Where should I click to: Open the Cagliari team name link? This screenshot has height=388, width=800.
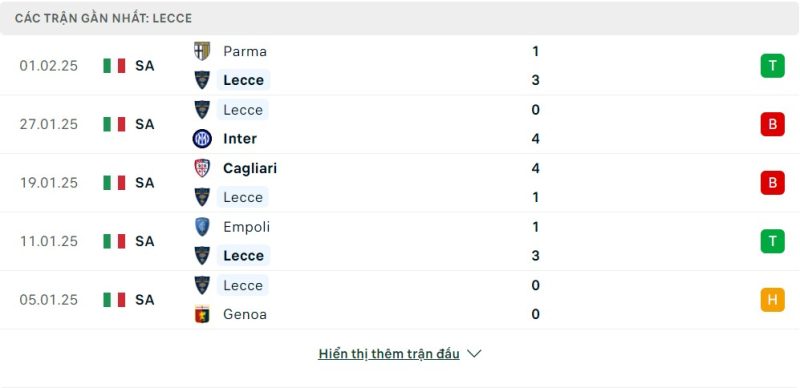250,168
